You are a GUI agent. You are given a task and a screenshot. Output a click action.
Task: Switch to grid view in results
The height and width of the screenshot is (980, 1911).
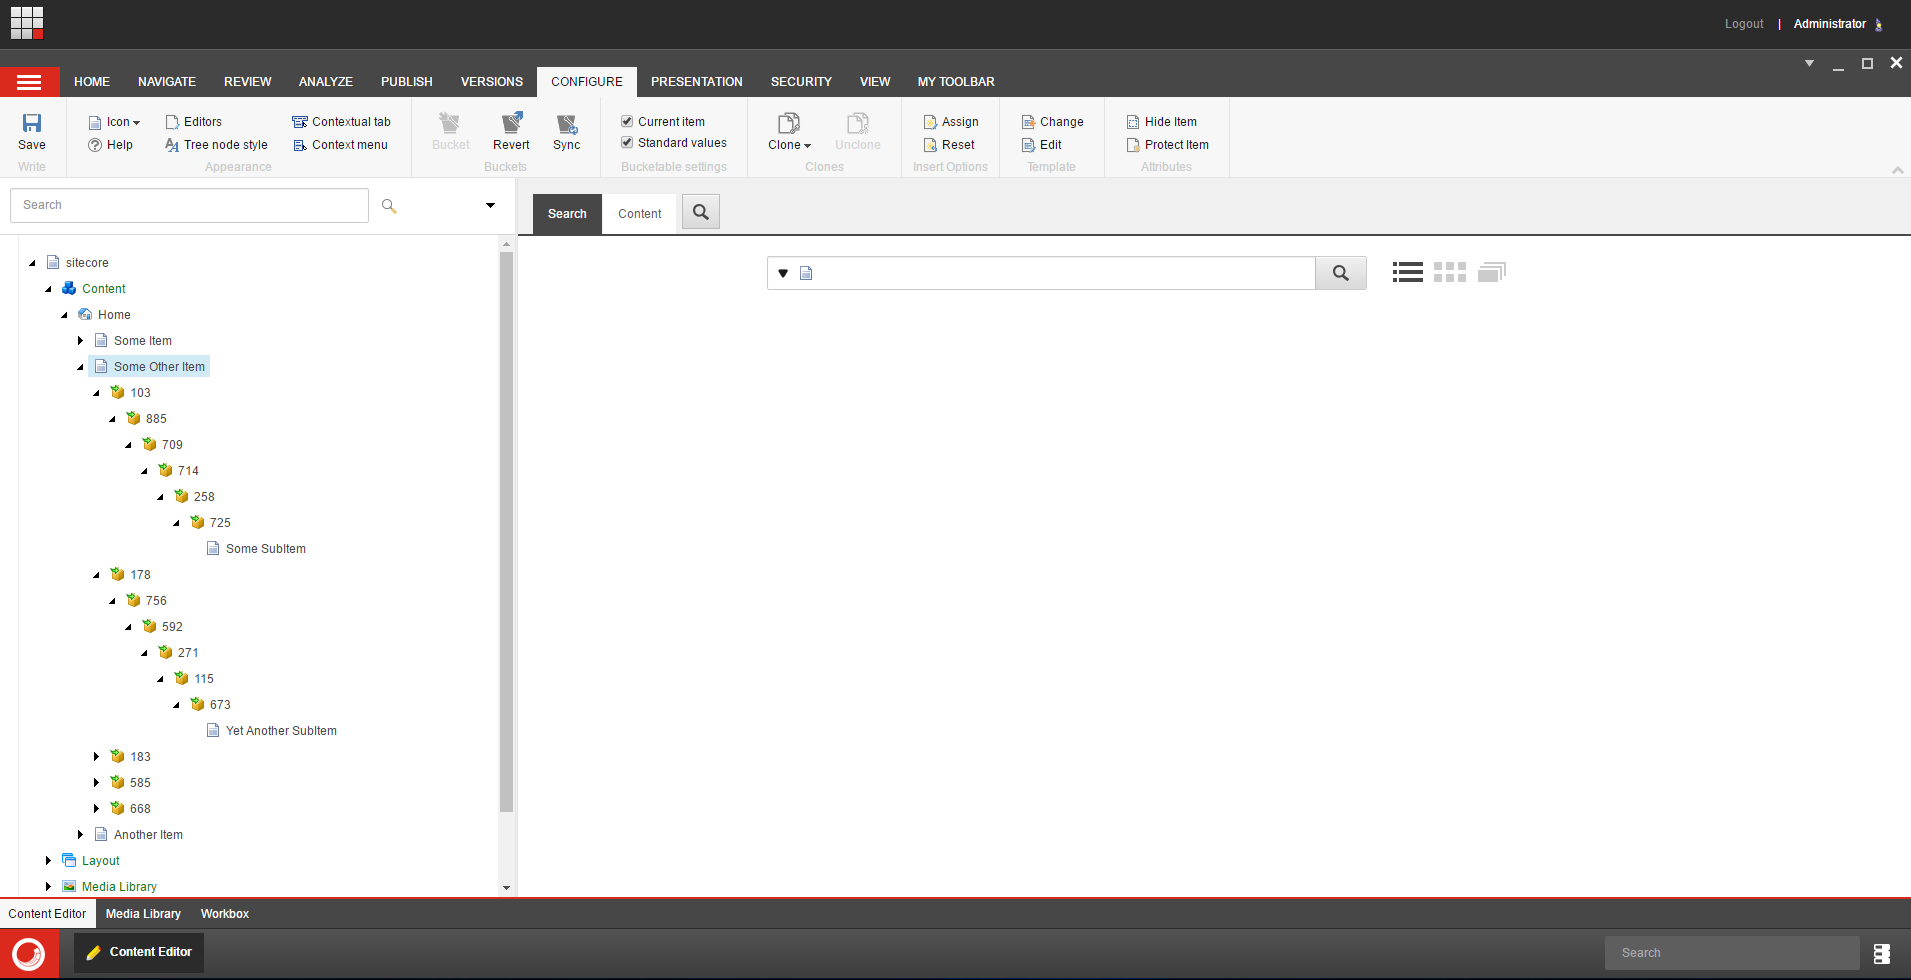[x=1449, y=272]
